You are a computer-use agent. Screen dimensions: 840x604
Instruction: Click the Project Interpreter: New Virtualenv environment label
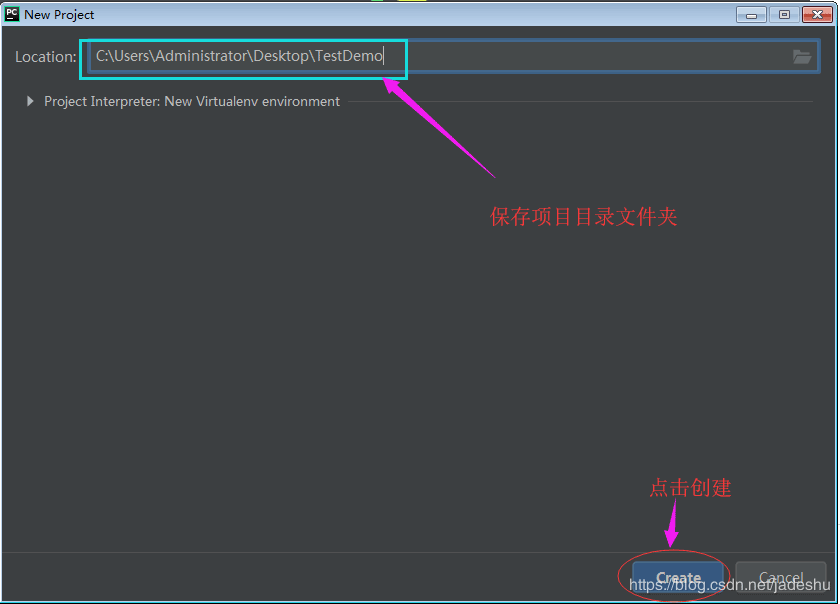tap(191, 101)
